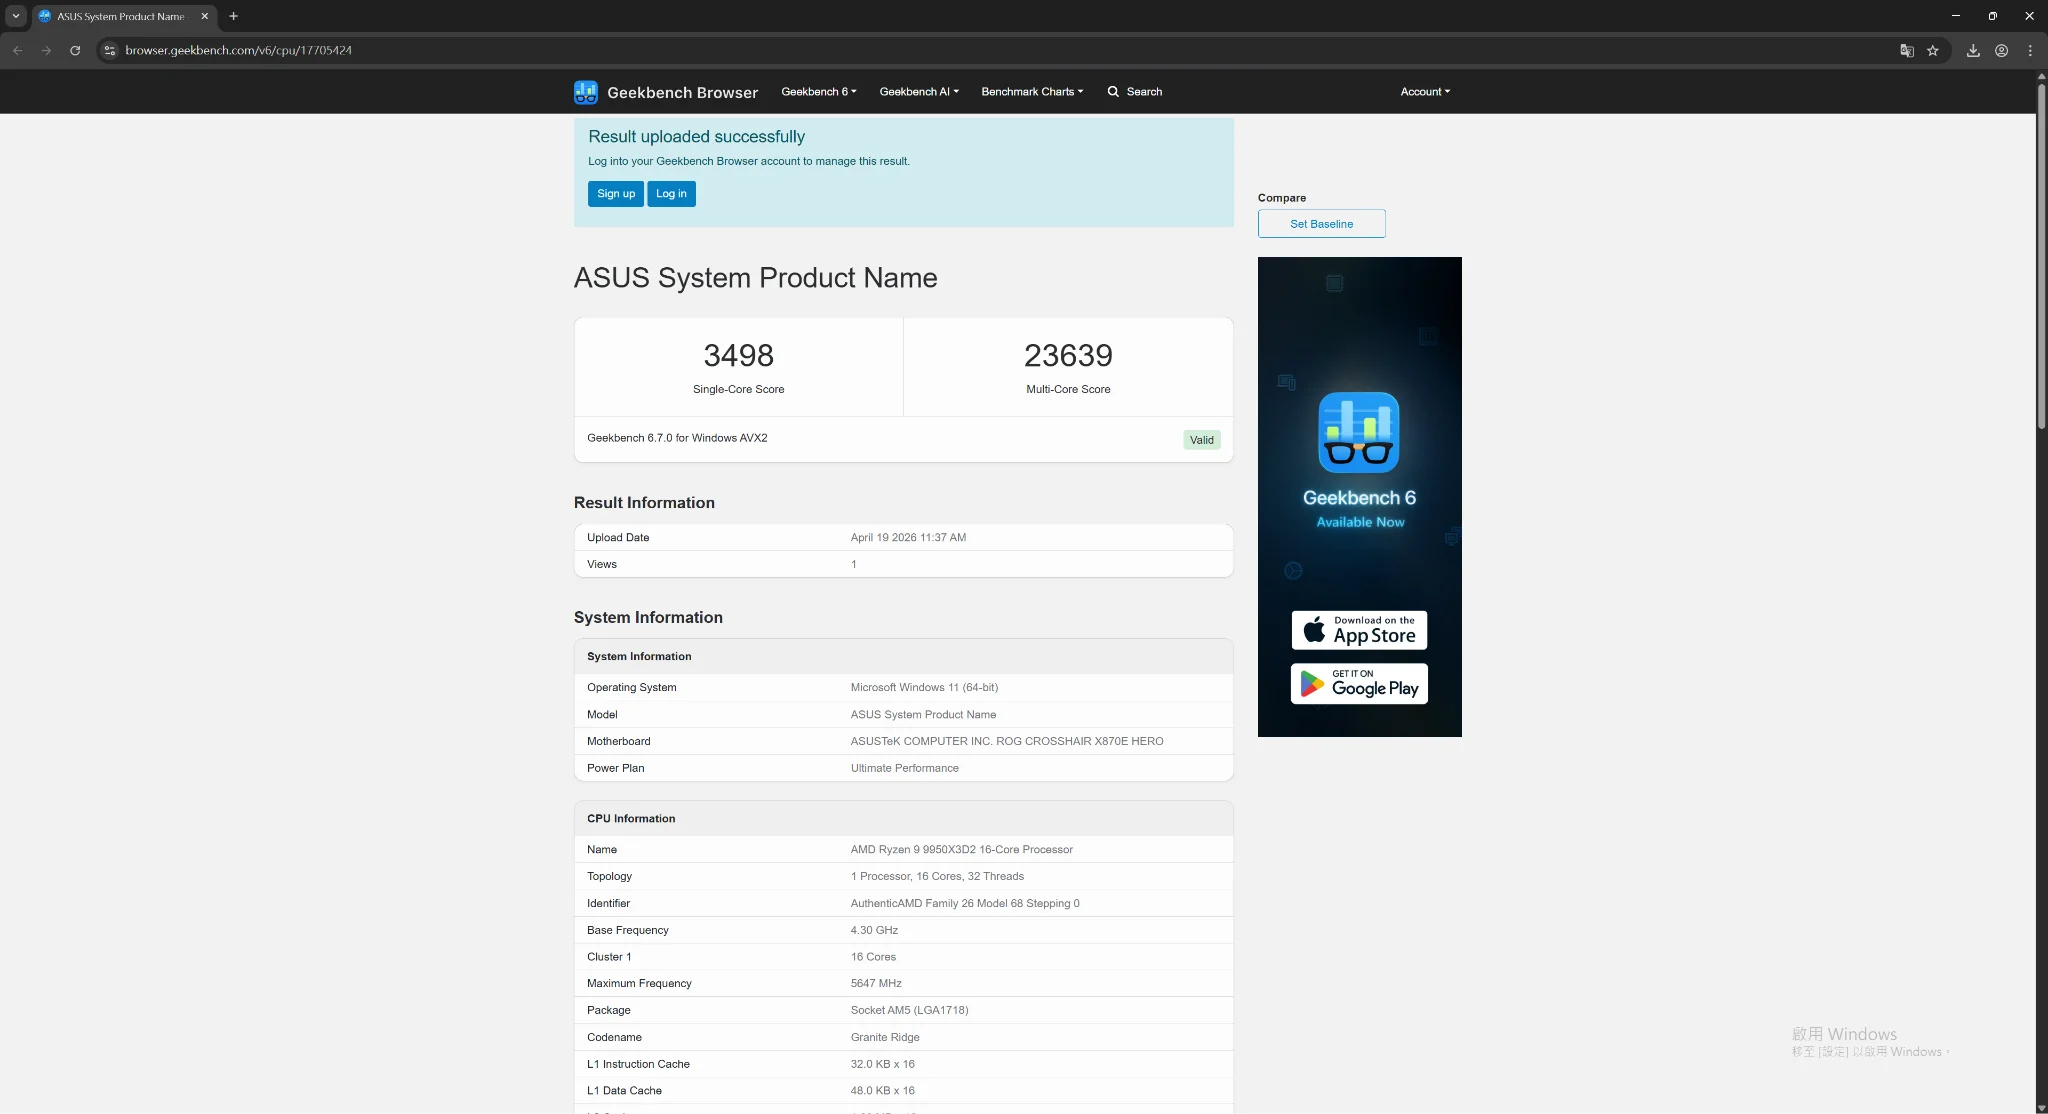Click Get it on Google Play badge
Screen dimensions: 2048x1114
tap(1359, 684)
